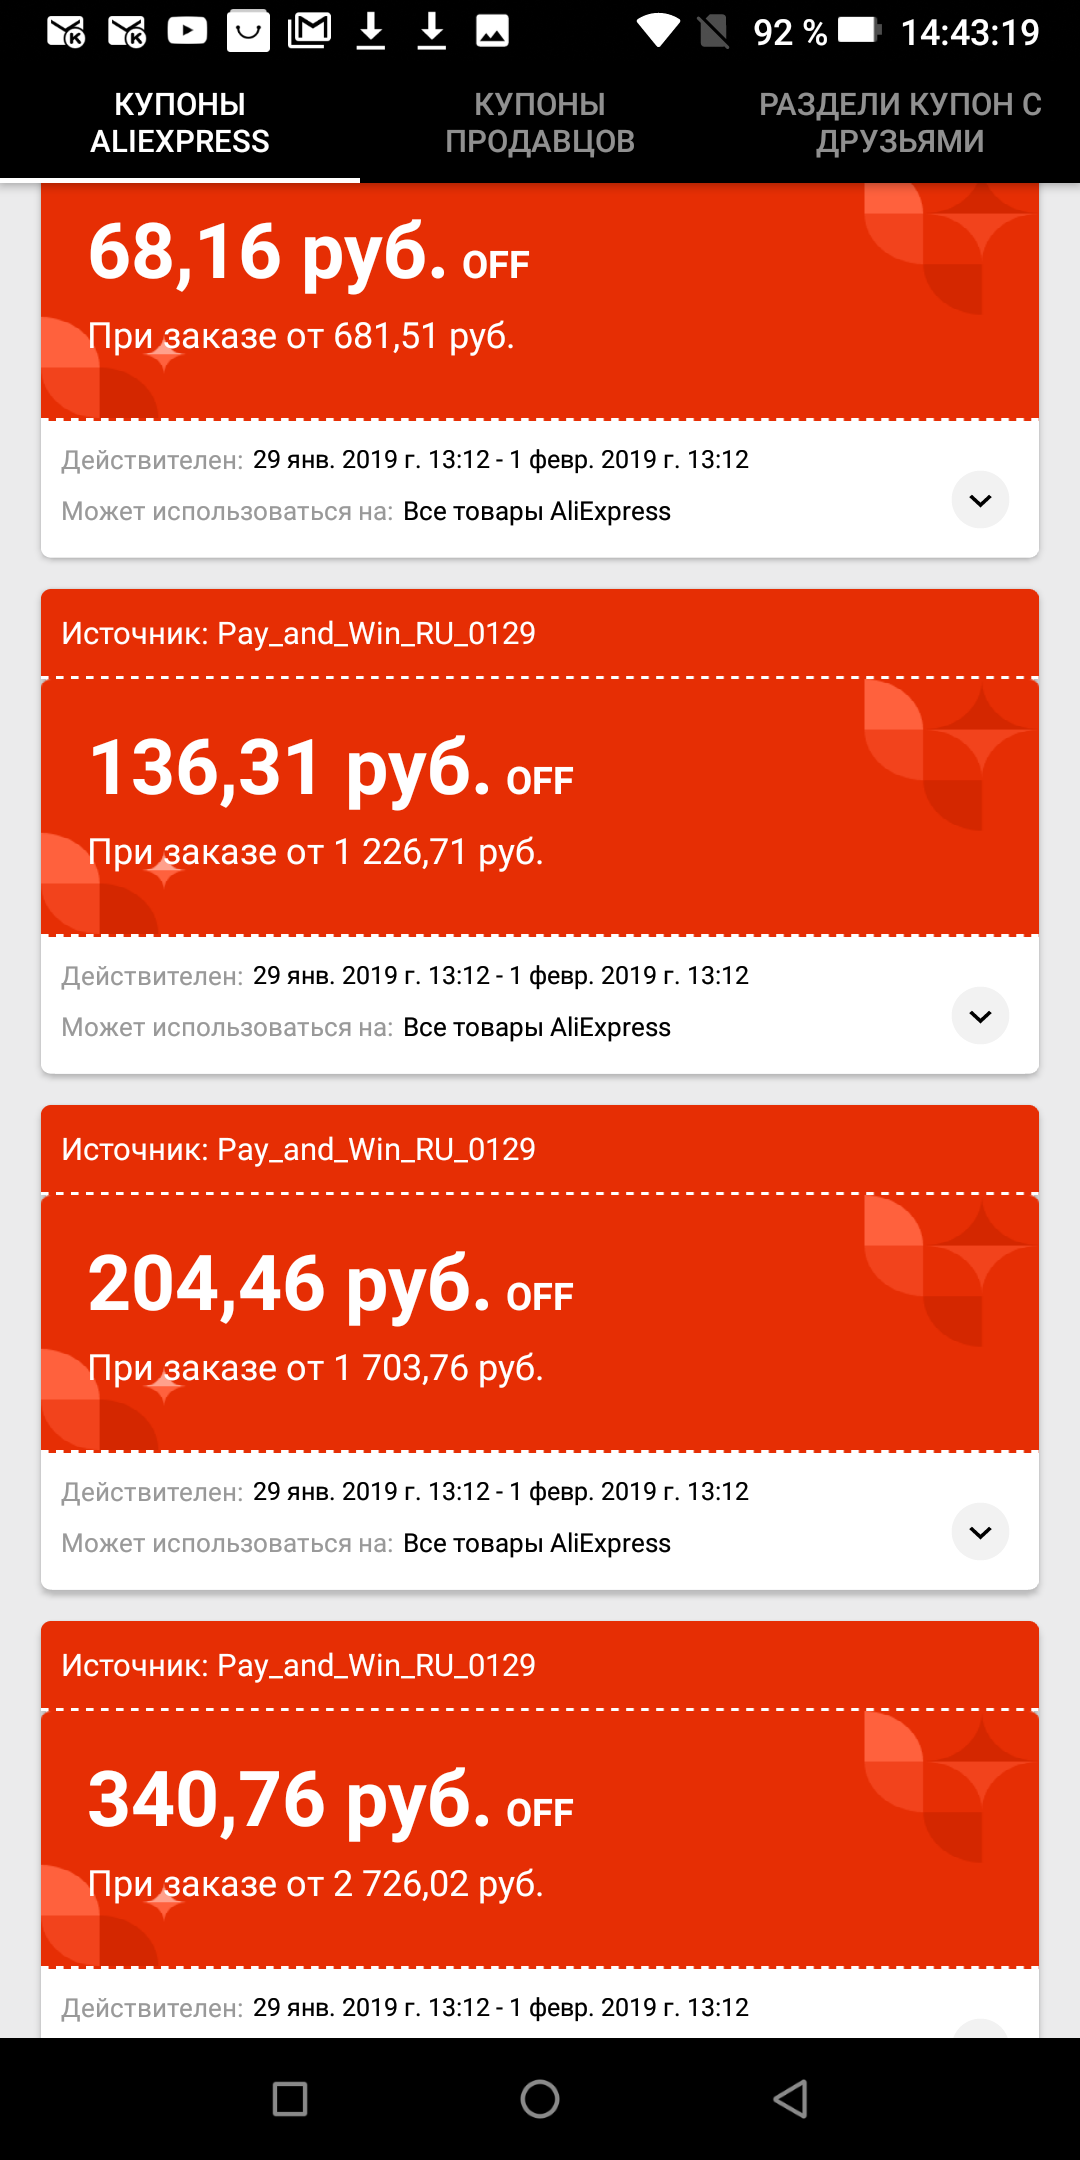Tap the 204,46 руб. OFF coupon amount
Screen dimensions: 1080x2160
[331, 1284]
